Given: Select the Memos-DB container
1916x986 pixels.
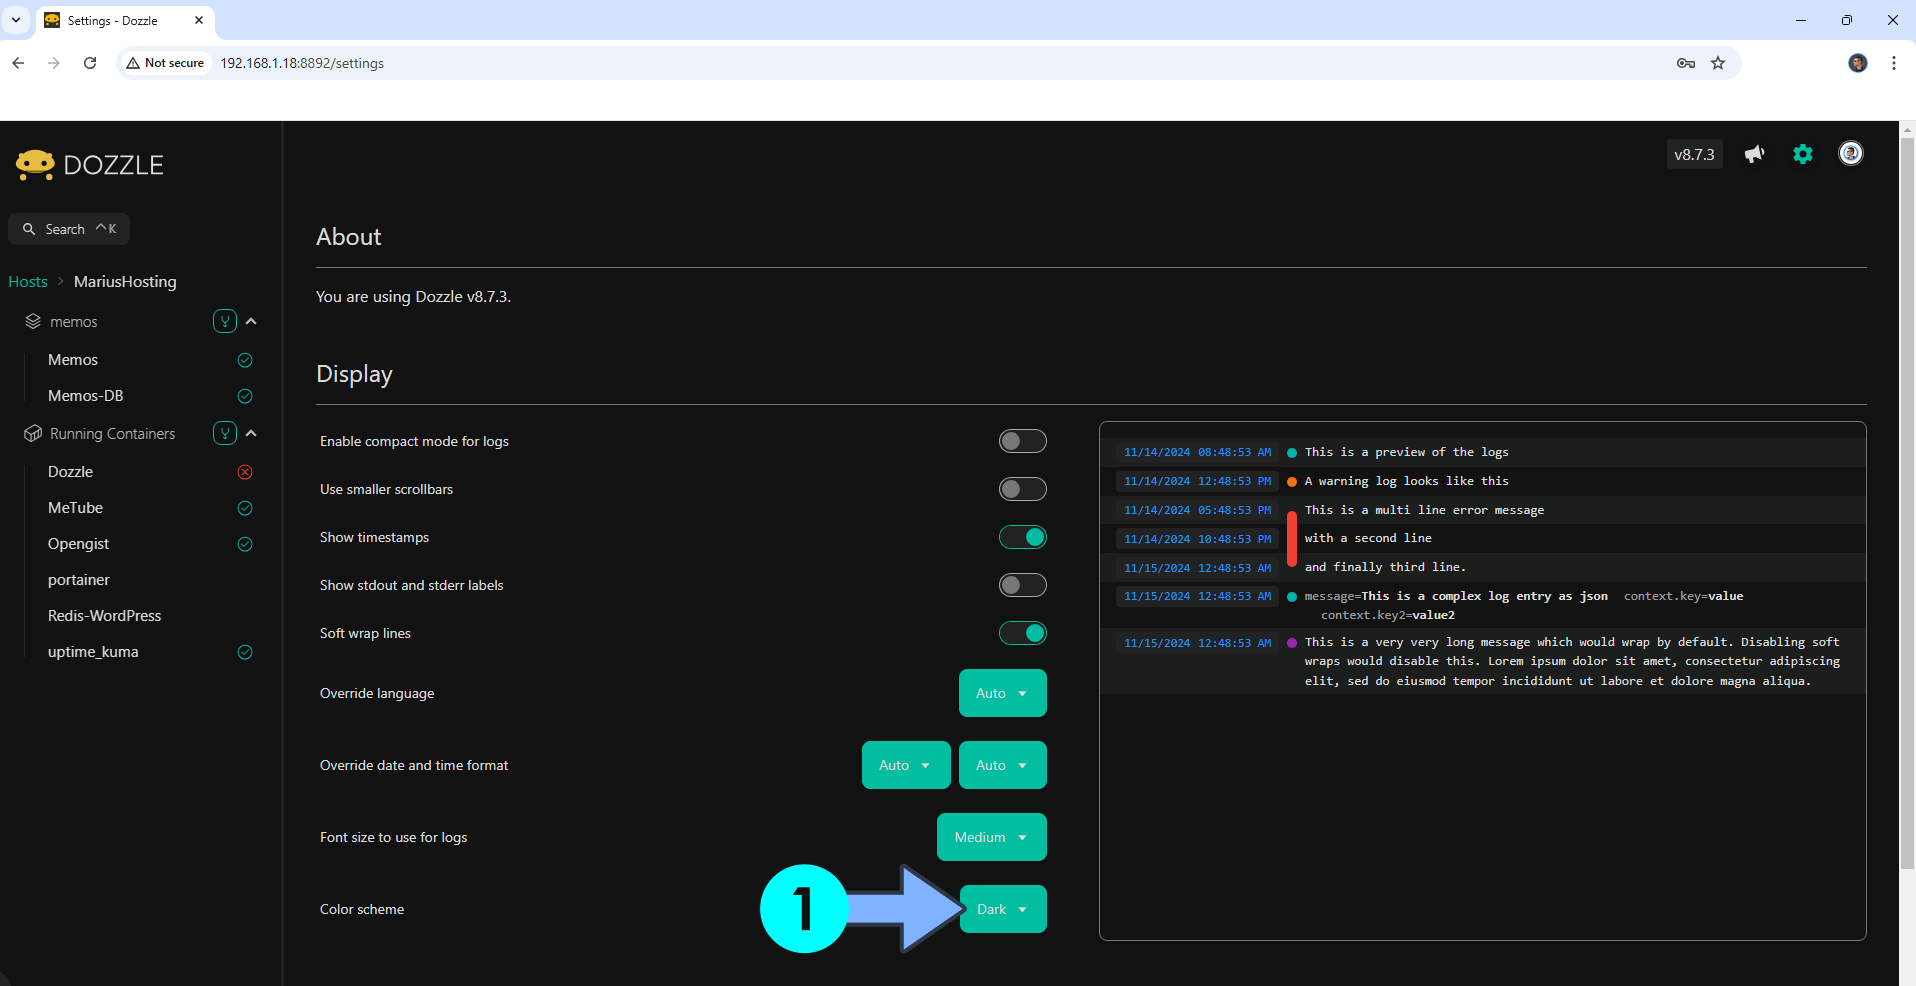Looking at the screenshot, I should coord(86,396).
